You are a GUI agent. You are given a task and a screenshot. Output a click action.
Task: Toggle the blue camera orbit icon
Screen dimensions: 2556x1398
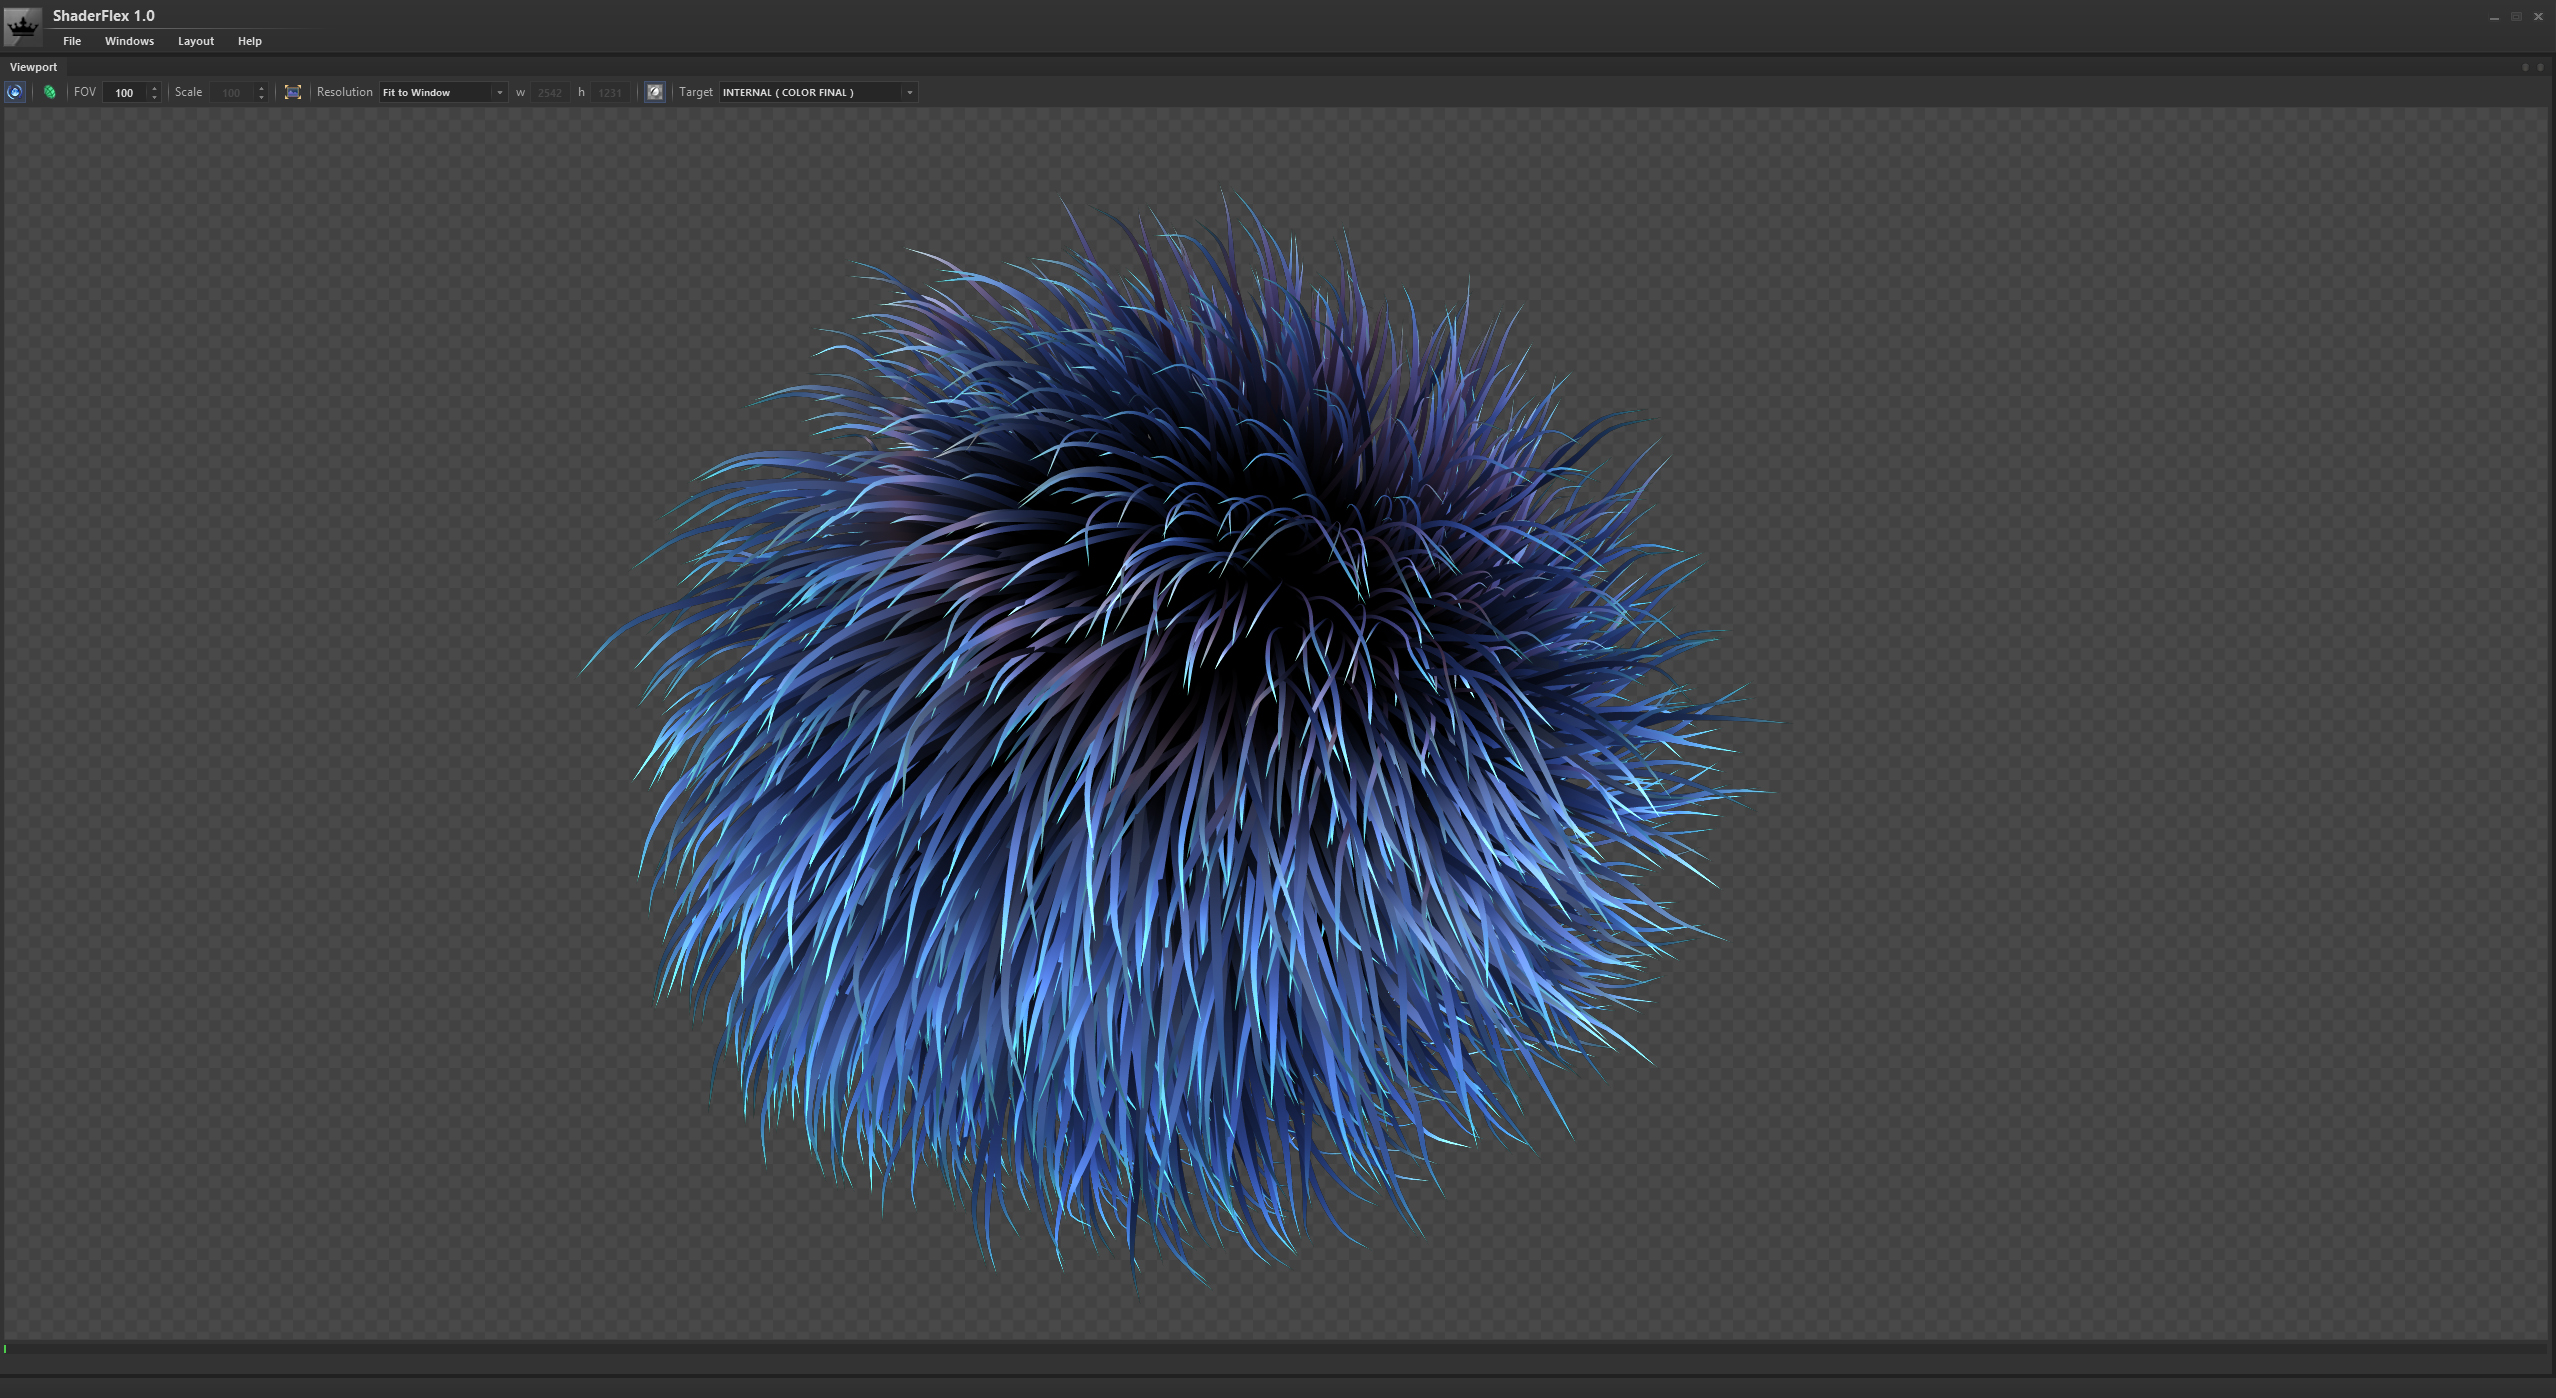click(15, 92)
